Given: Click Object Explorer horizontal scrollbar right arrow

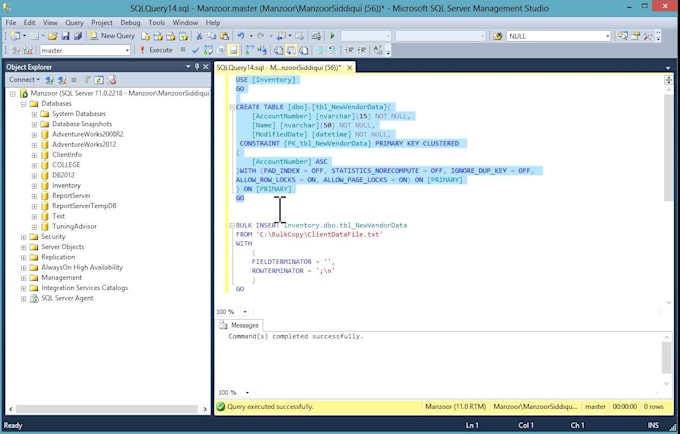Looking at the screenshot, I should [x=205, y=409].
